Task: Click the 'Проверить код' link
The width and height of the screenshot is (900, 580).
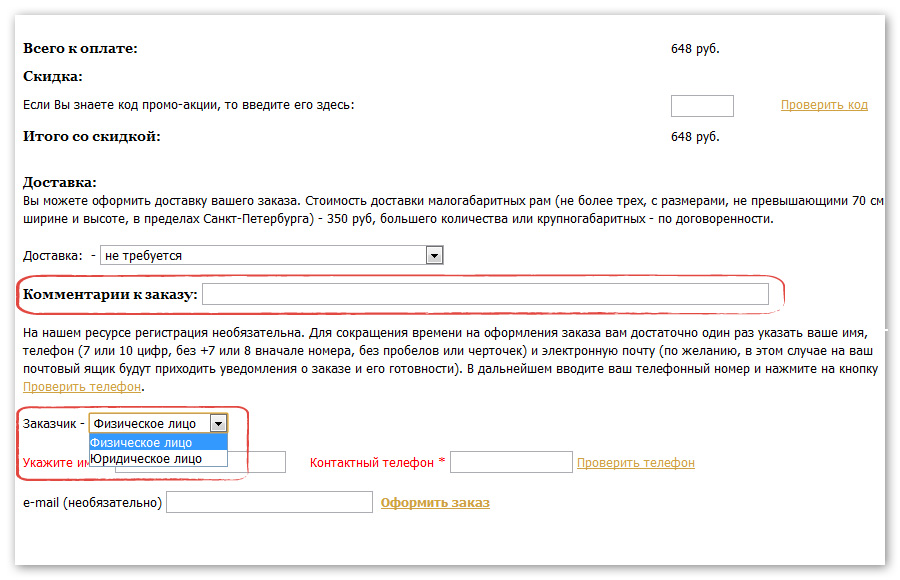Action: (x=824, y=105)
